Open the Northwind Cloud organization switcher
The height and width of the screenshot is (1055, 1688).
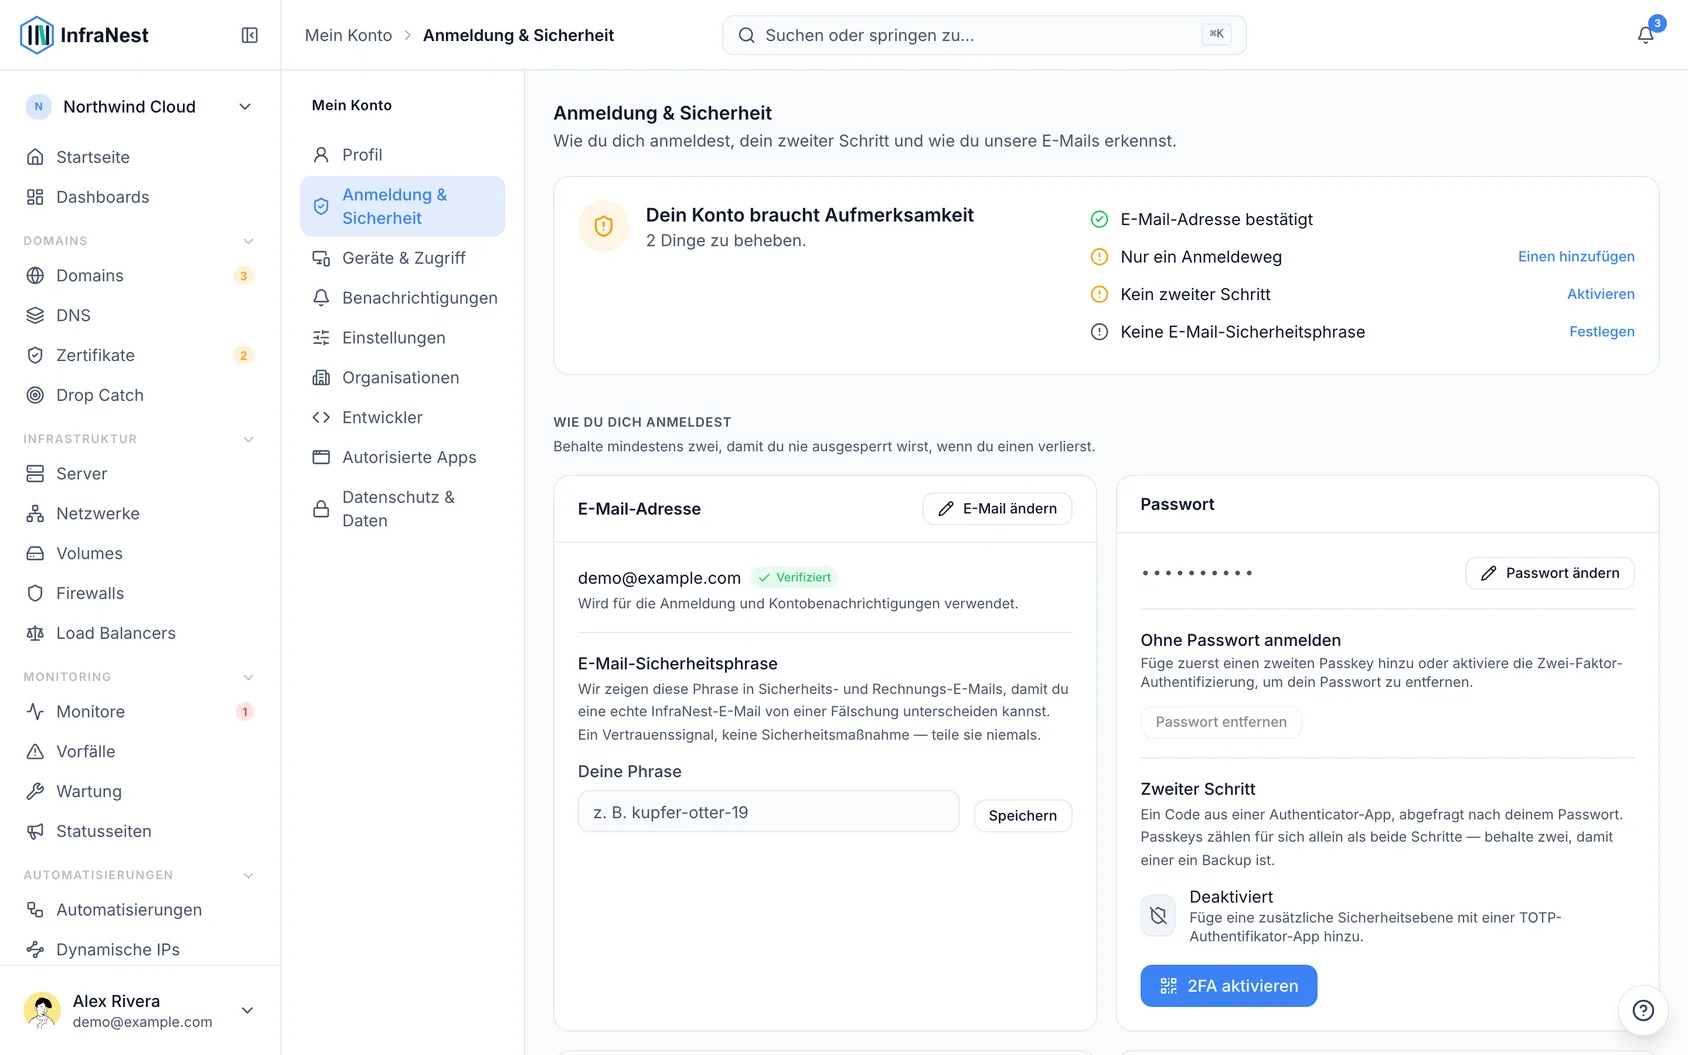click(140, 107)
